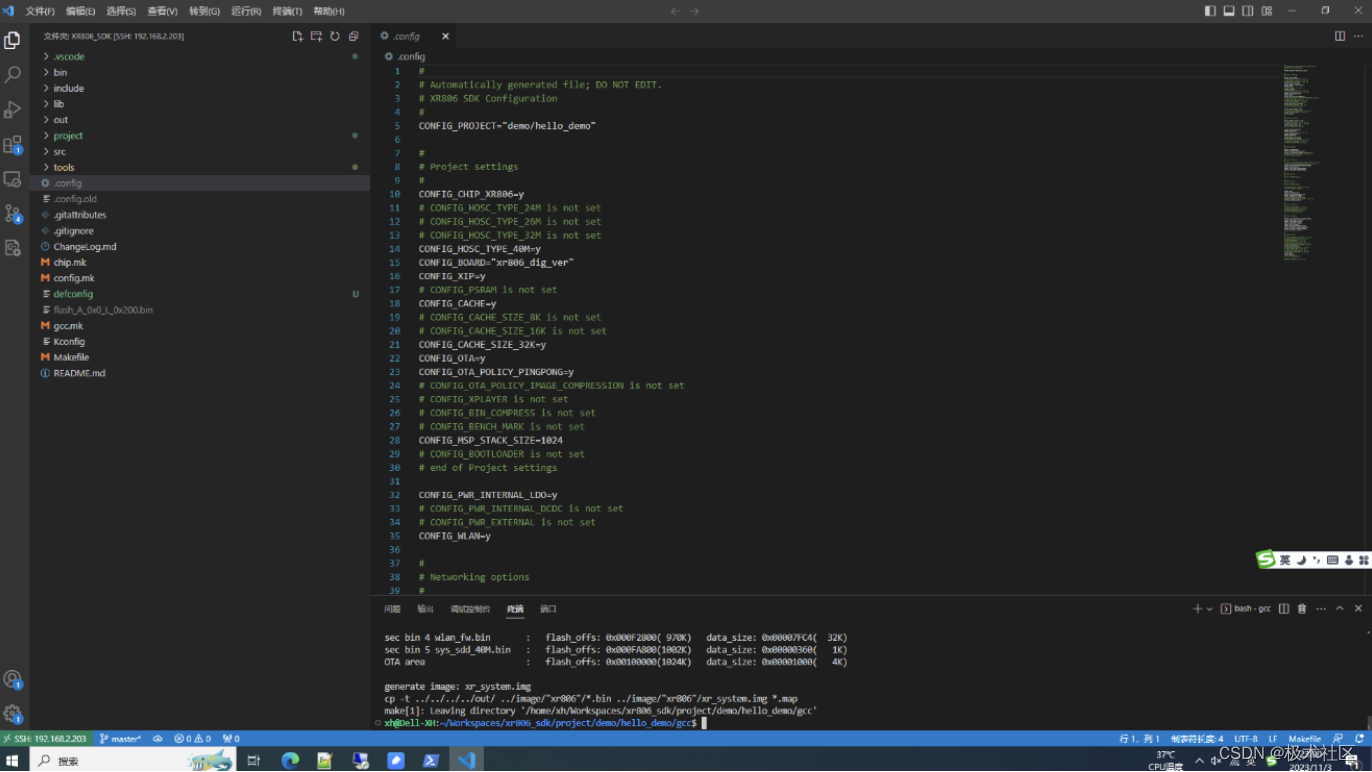Close the .config editor tab
The width and height of the screenshot is (1372, 772).
point(445,36)
